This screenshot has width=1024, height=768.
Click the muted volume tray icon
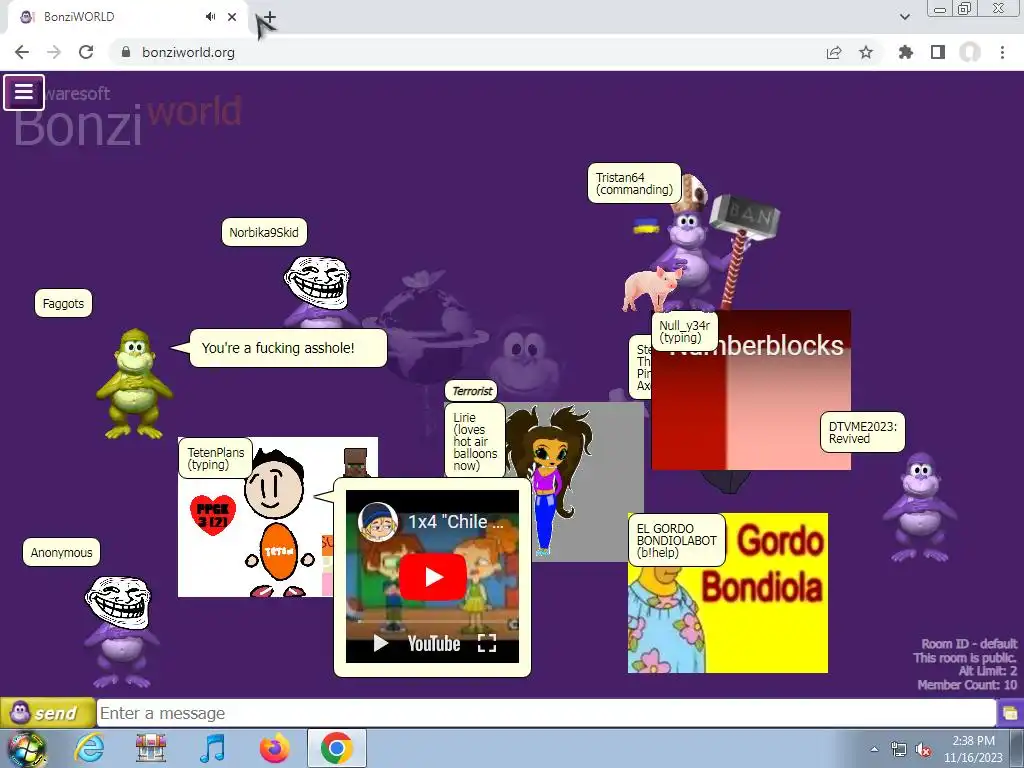pyautogui.click(x=923, y=750)
